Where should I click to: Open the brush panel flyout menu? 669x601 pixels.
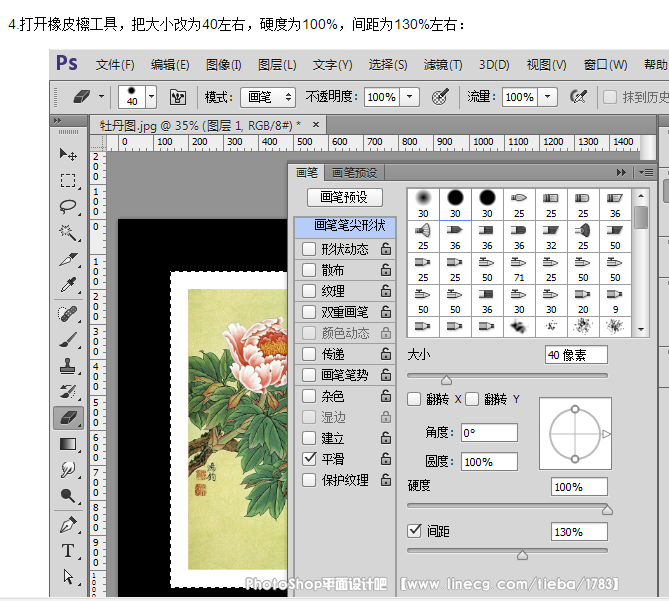tap(646, 172)
